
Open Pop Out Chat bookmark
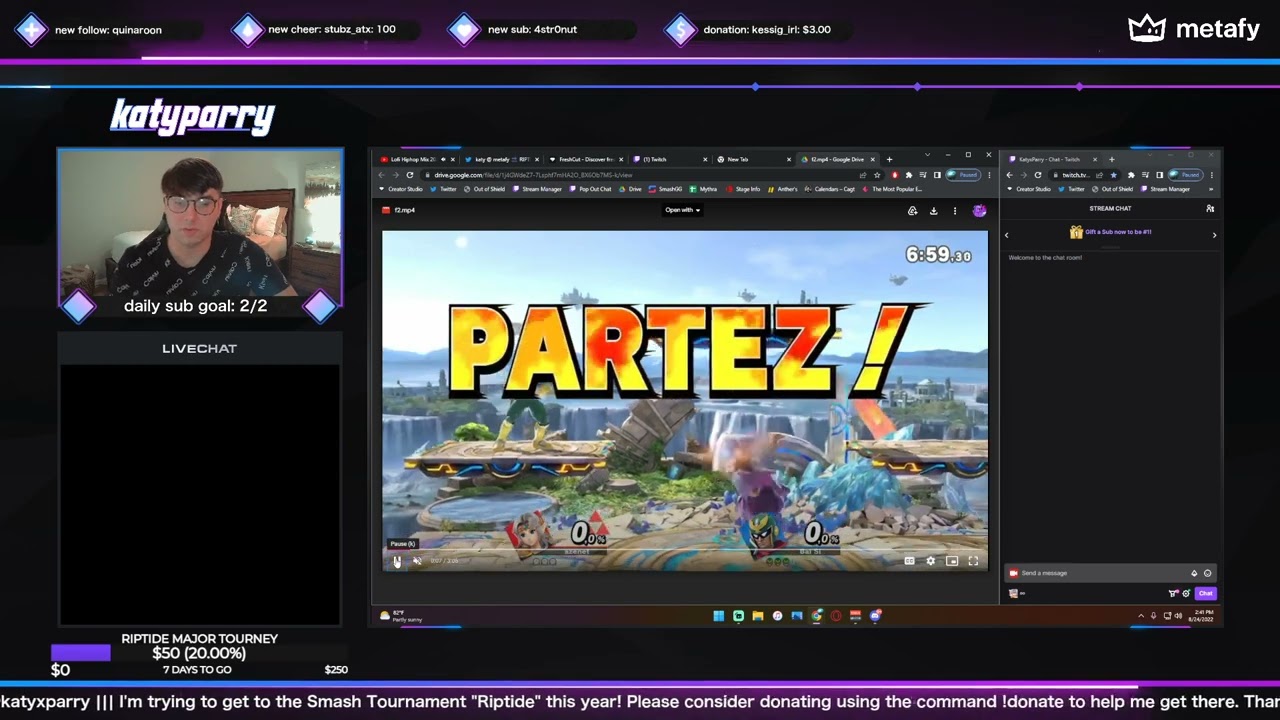[x=591, y=189]
